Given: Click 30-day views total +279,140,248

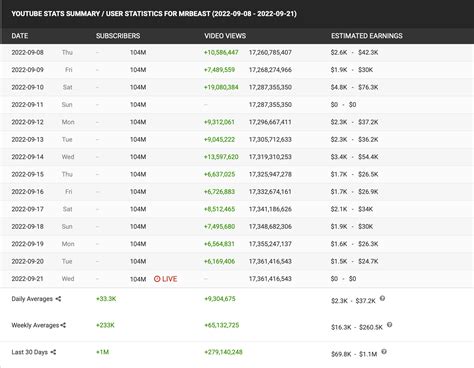Looking at the screenshot, I should pyautogui.click(x=223, y=352).
